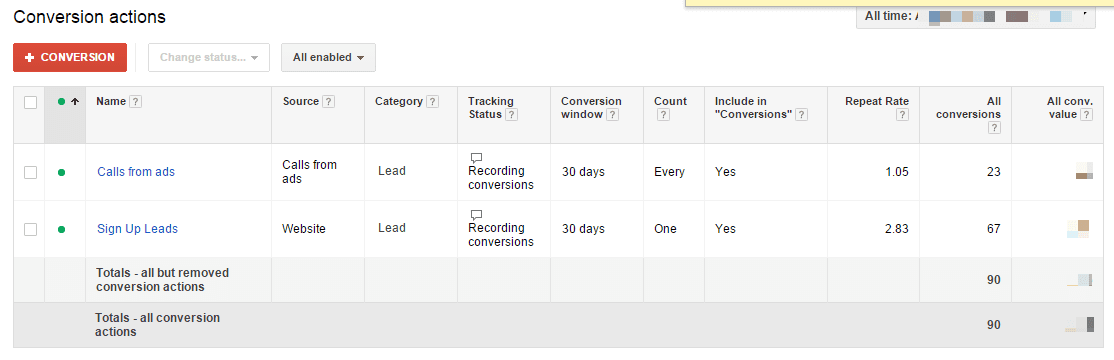Click the red plus Conversion button

click(x=70, y=58)
